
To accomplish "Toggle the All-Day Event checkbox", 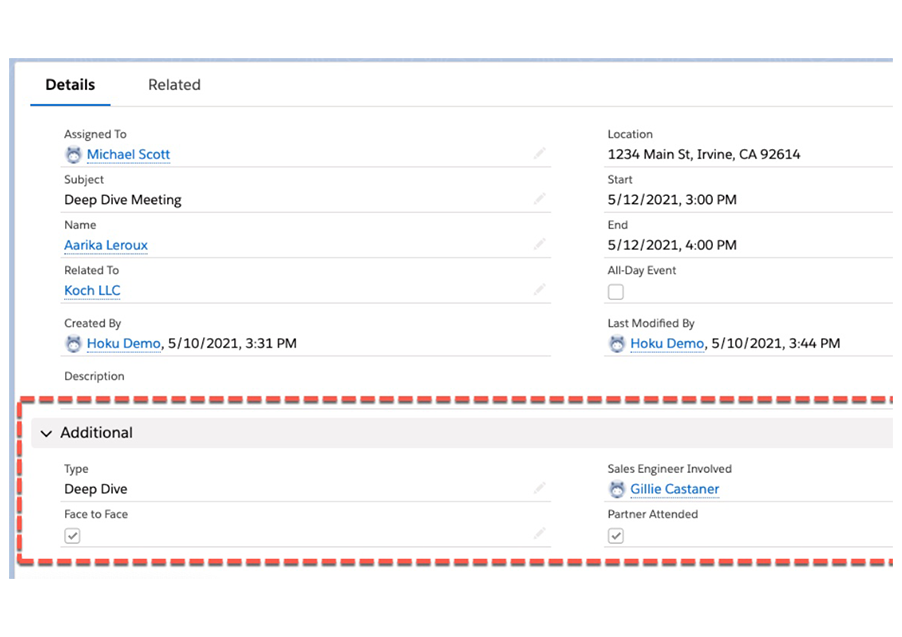I will (x=616, y=292).
